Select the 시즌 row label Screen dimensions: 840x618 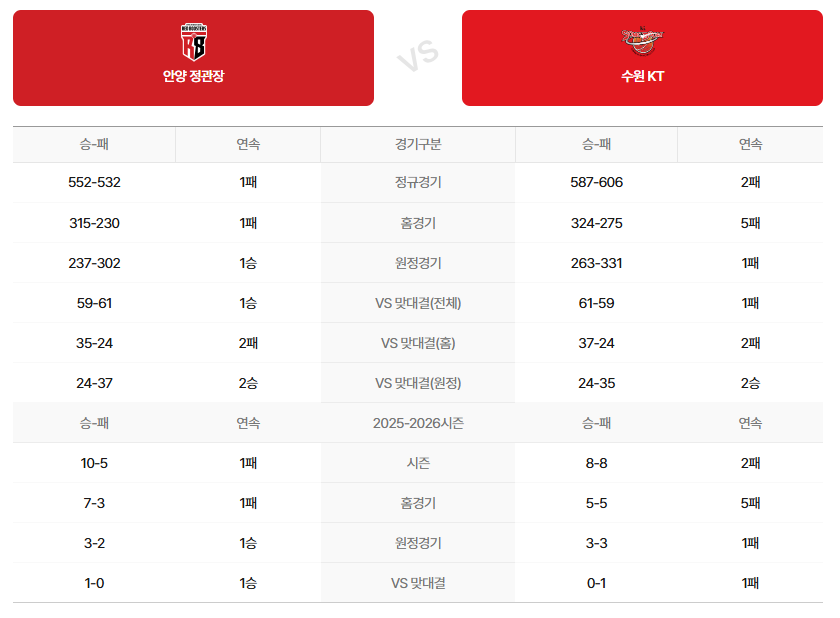[x=418, y=463]
